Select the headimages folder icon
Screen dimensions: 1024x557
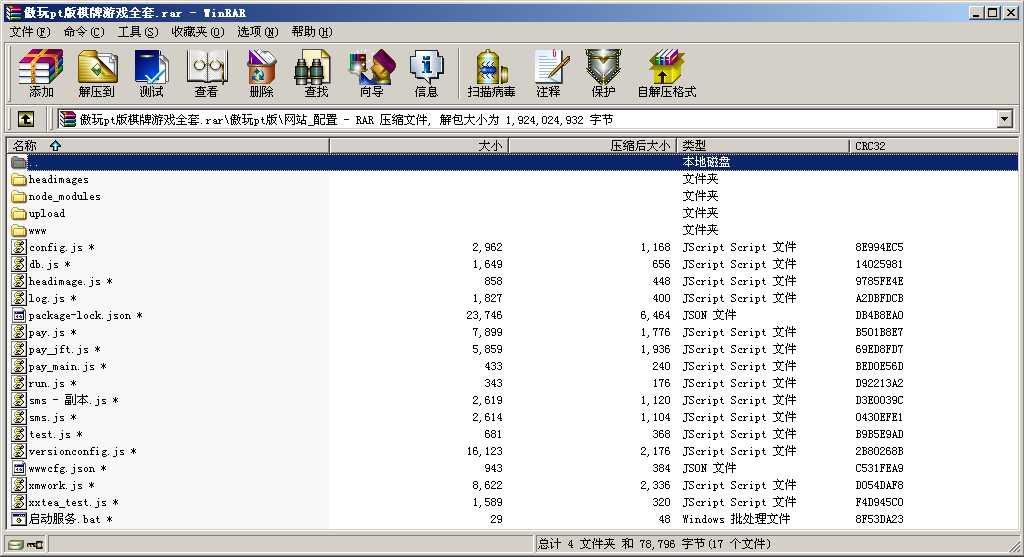coord(20,179)
